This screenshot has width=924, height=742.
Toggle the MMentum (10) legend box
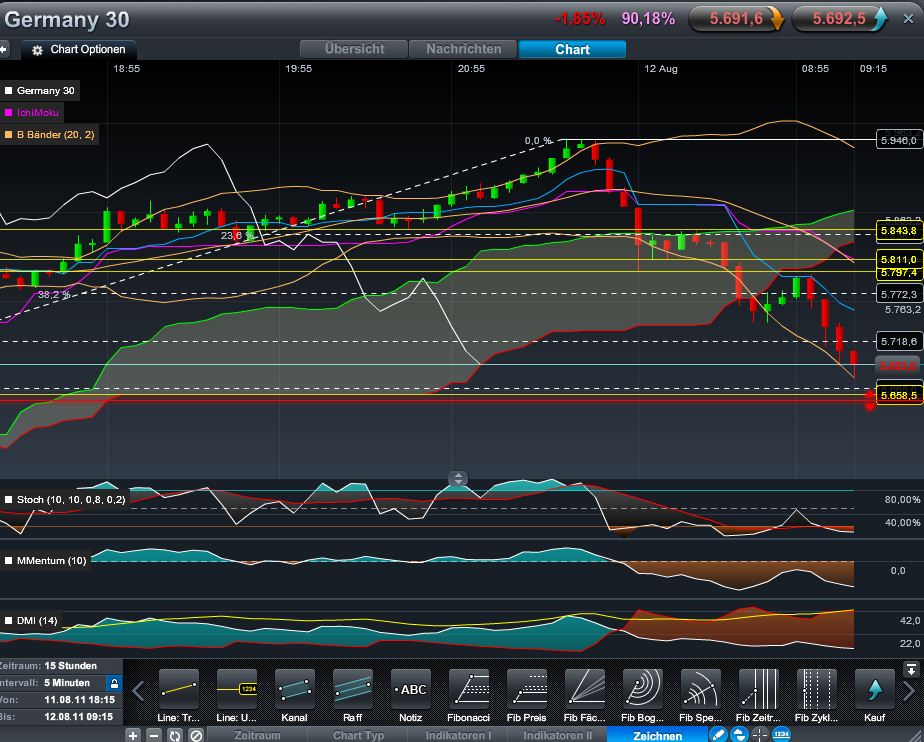[8, 561]
